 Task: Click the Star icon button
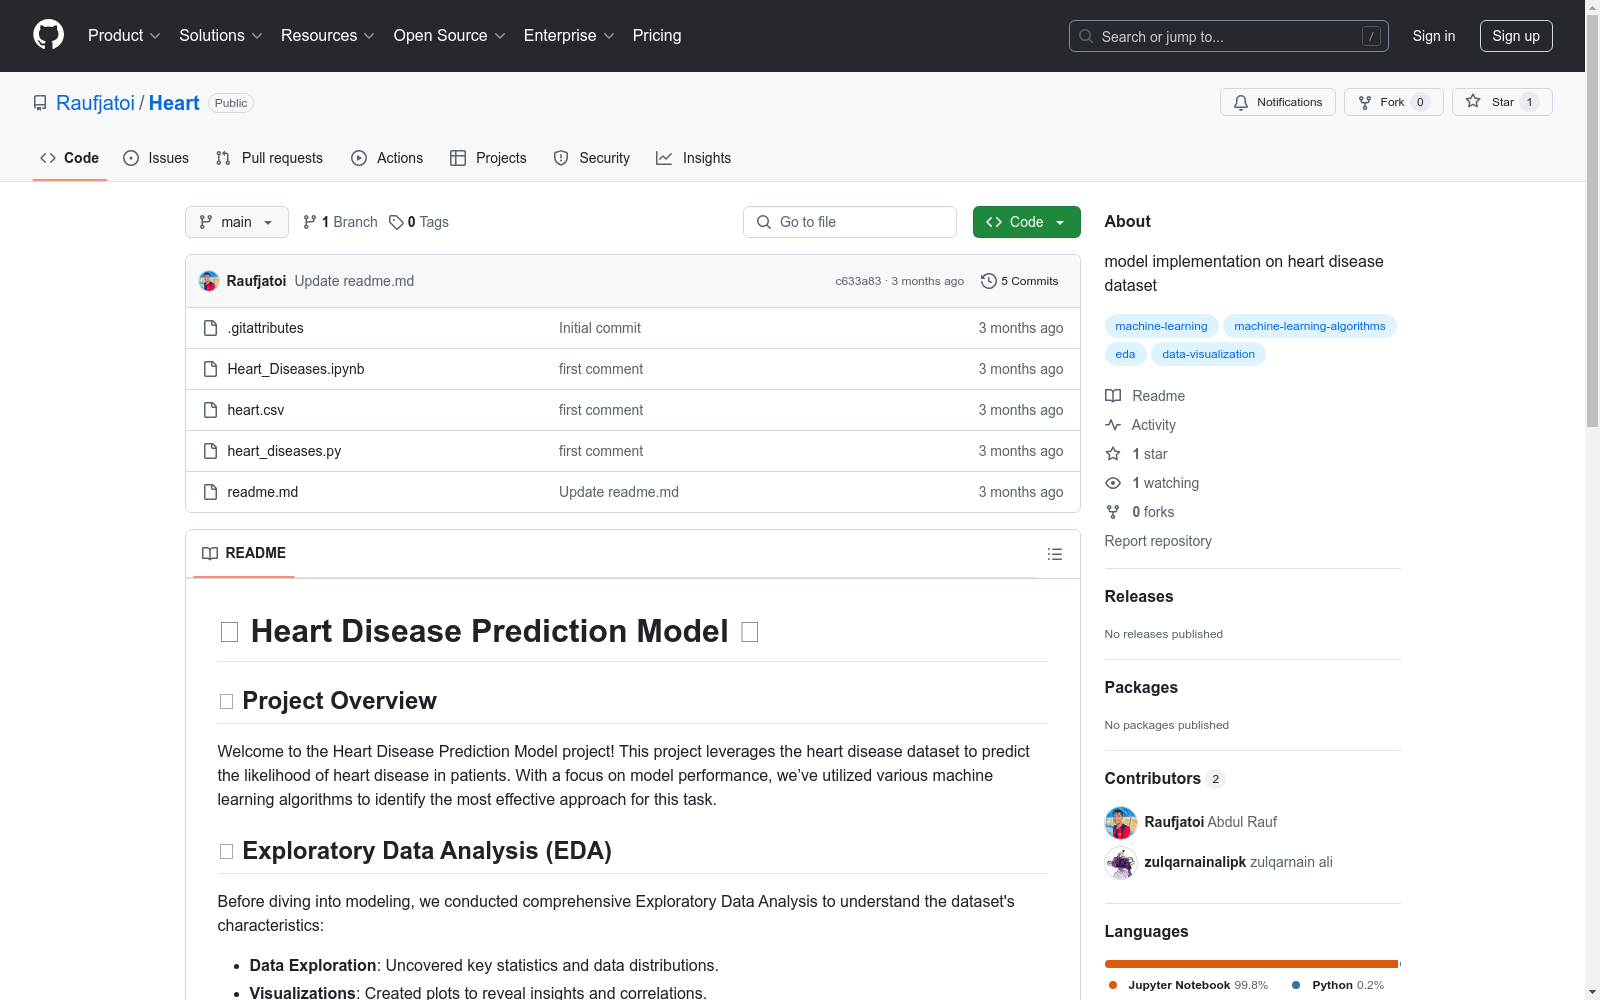1502,102
